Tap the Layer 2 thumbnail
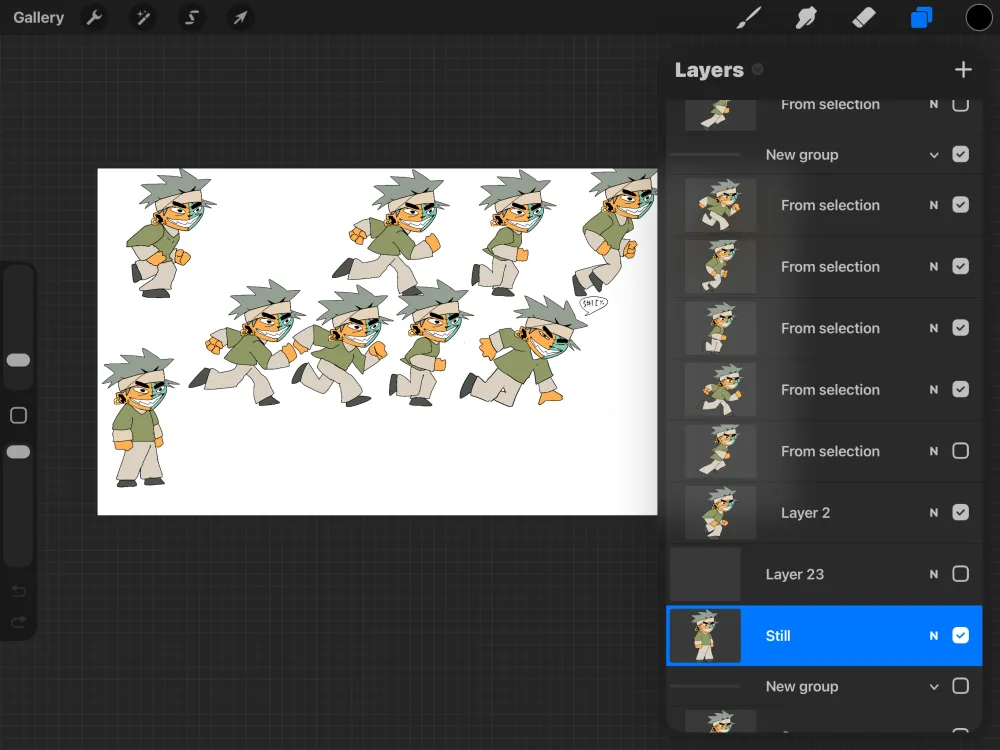Screen dimensions: 1000x750 (720, 512)
